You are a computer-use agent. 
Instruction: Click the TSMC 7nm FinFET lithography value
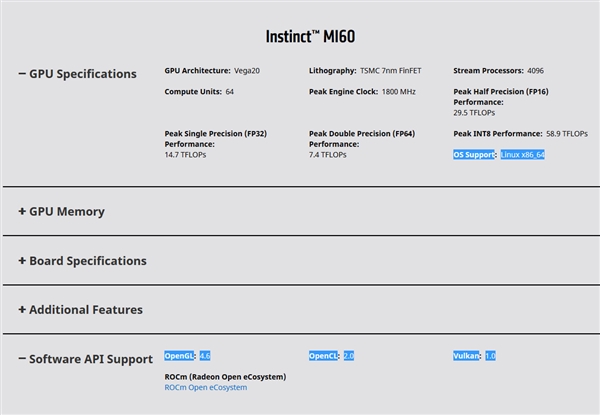(399, 71)
